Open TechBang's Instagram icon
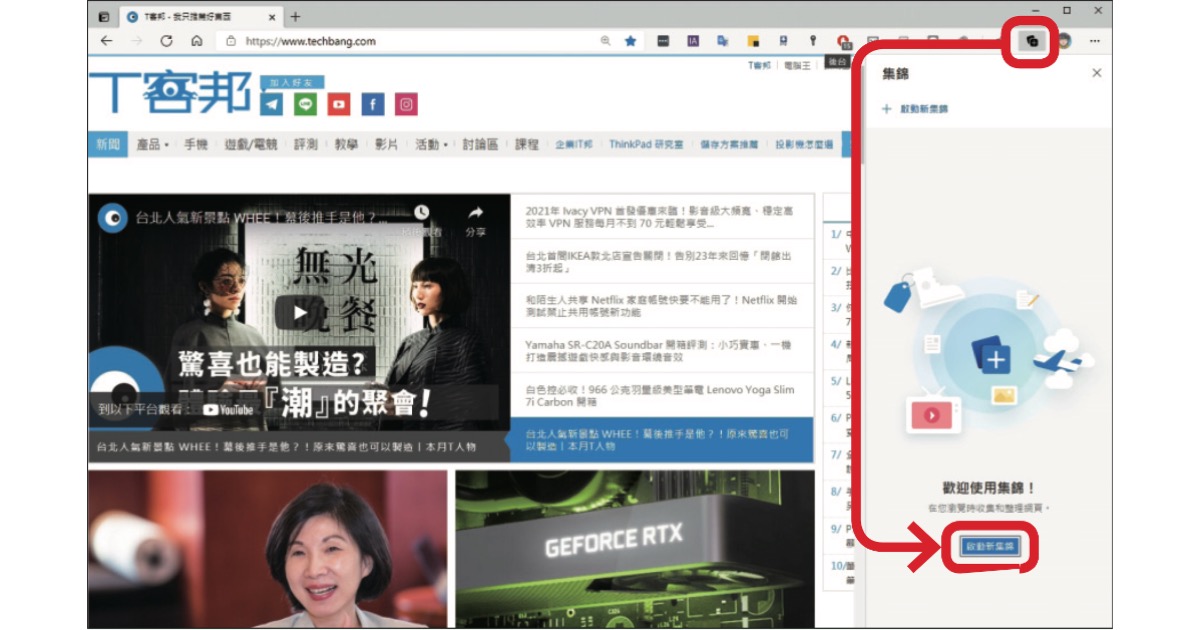This screenshot has width=1200, height=630. click(x=405, y=104)
